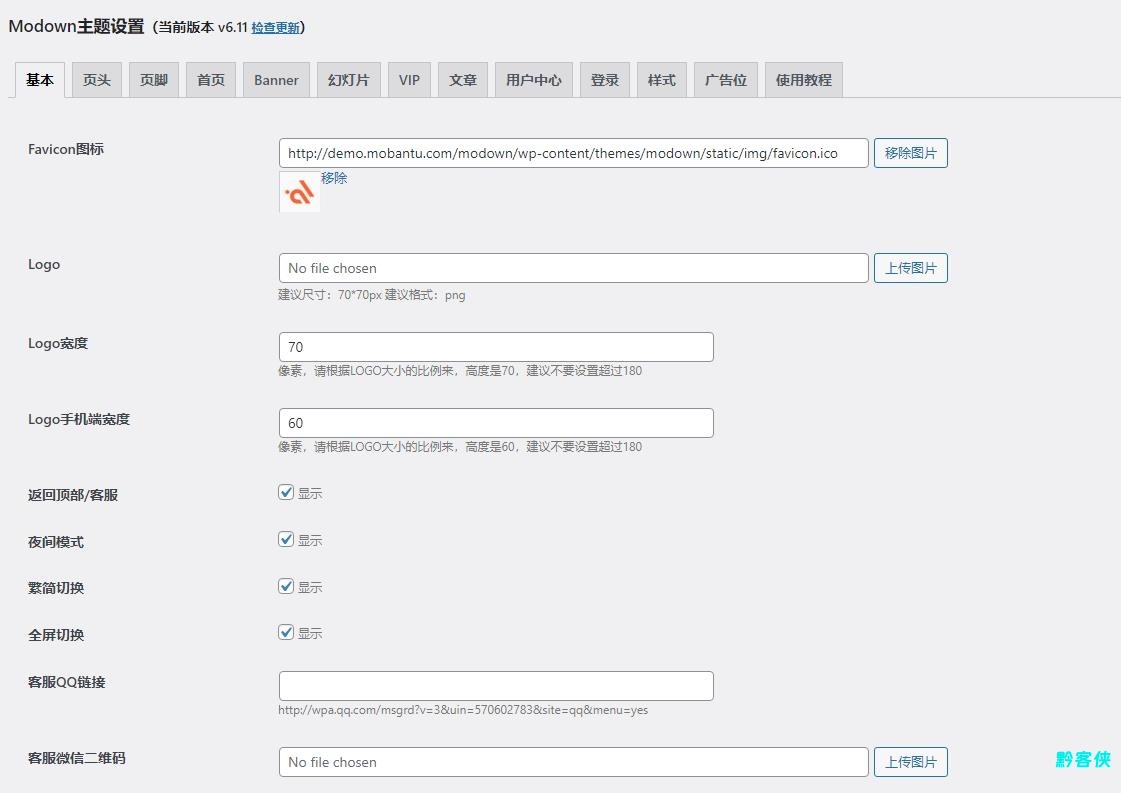Toggle the 夜间模式 display checkbox
Image resolution: width=1121 pixels, height=793 pixels.
[286, 540]
